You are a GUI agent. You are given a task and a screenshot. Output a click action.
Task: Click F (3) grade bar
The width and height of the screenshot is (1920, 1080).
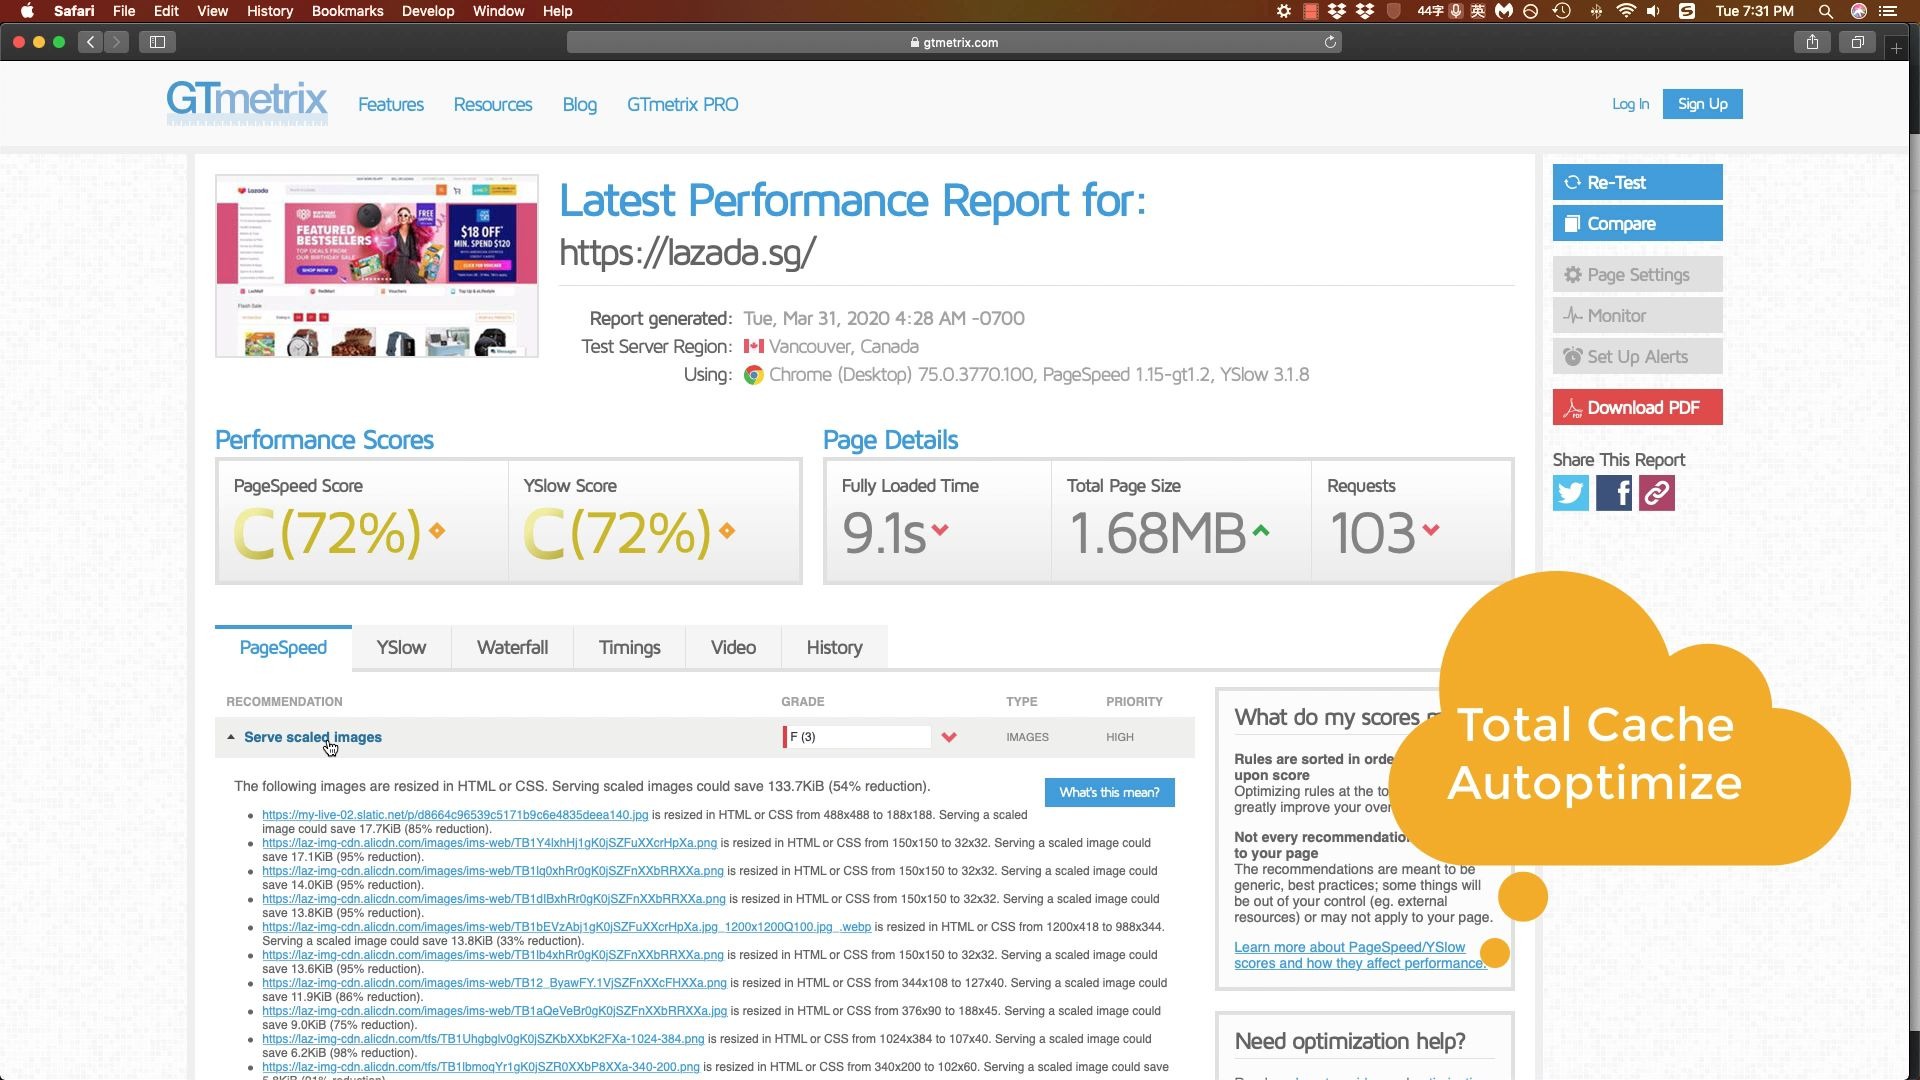click(x=857, y=737)
